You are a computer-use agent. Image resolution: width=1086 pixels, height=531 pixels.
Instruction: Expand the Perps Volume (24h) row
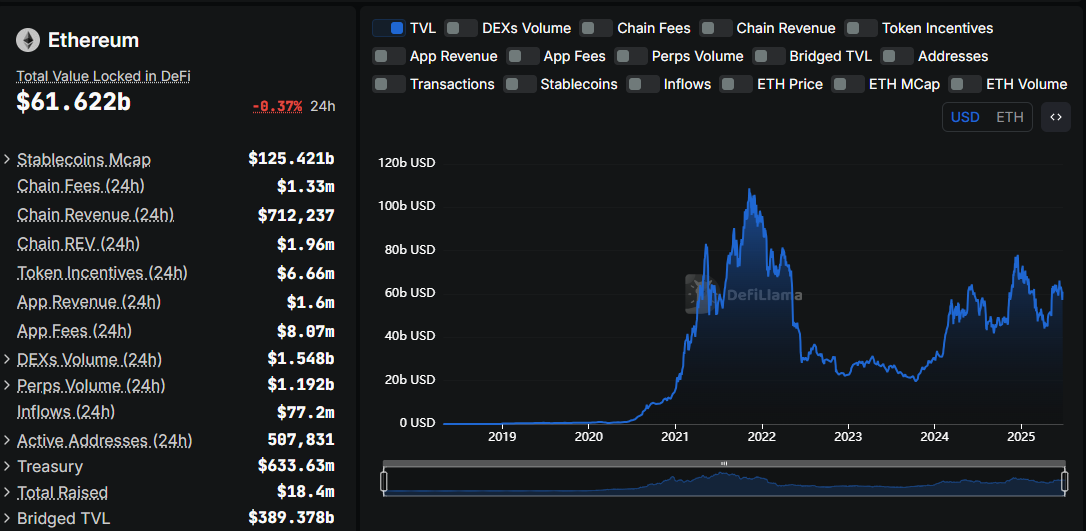point(7,384)
